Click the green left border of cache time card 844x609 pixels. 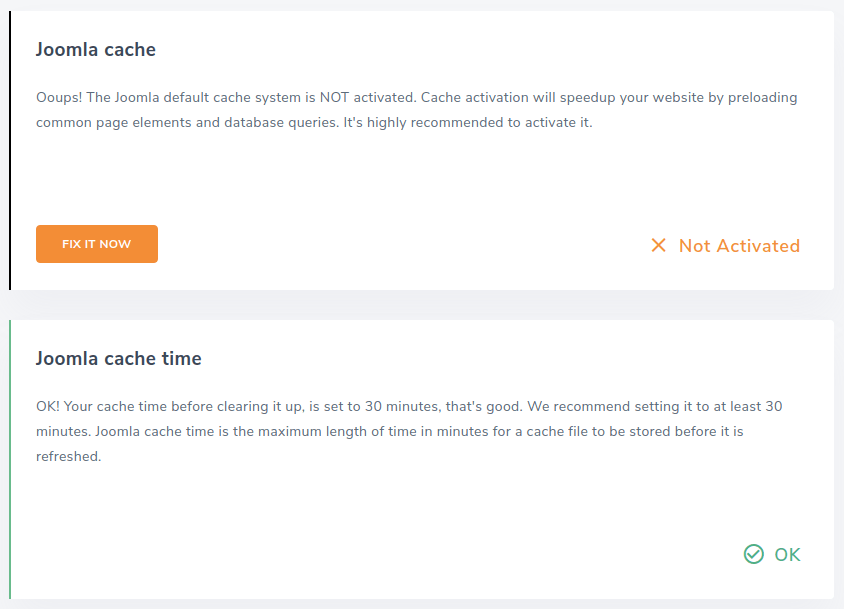(x=10, y=459)
